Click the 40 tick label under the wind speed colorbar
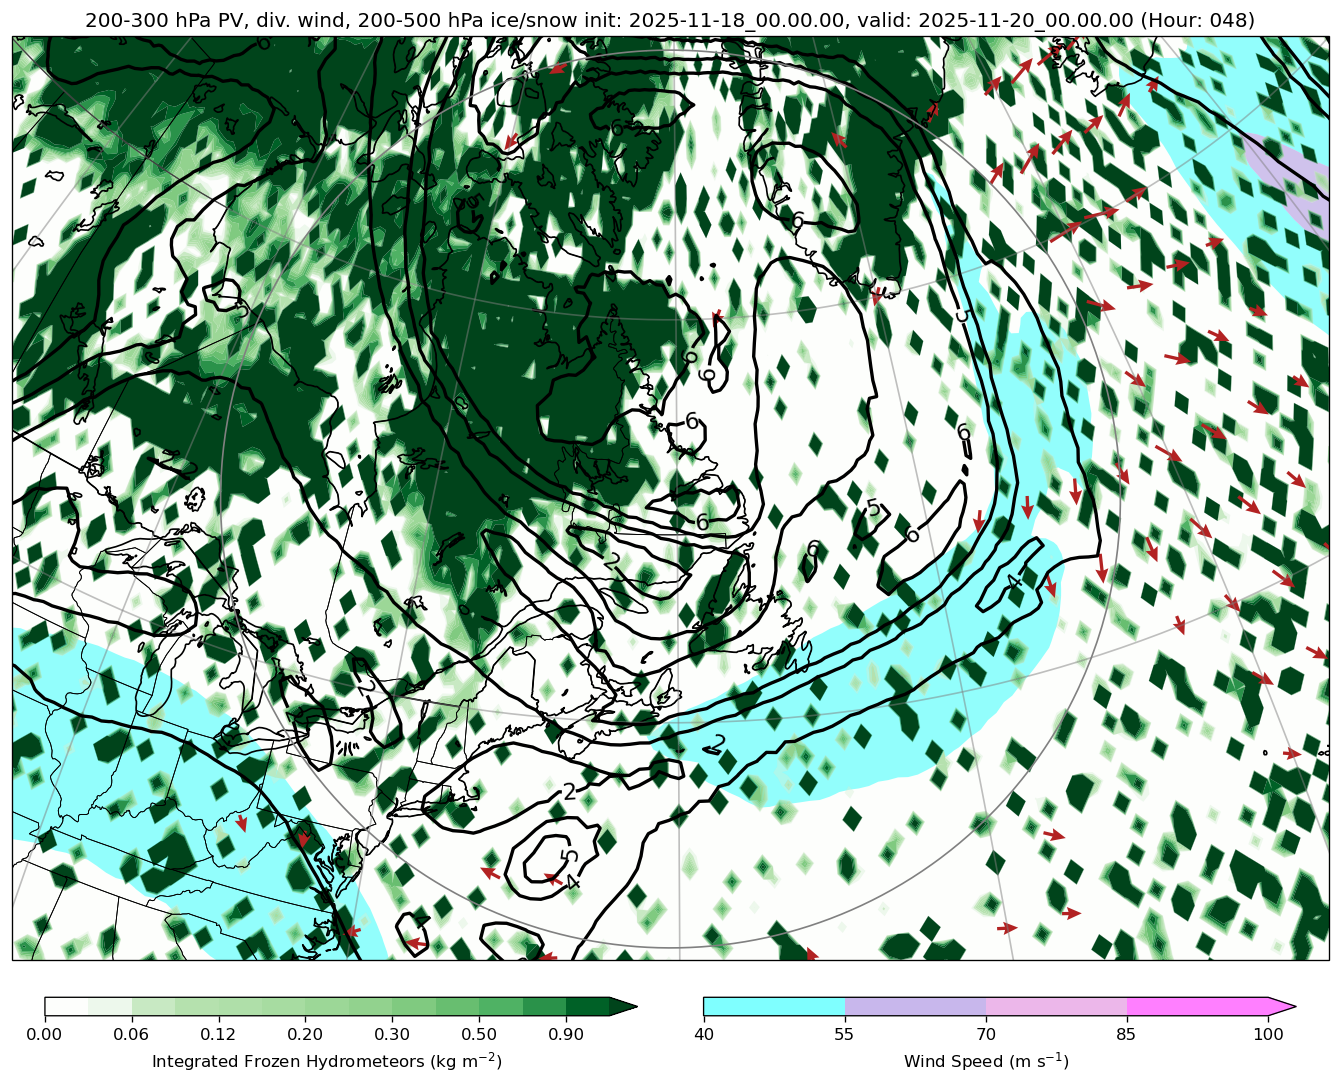The height and width of the screenshot is (1084, 1341). [703, 1034]
